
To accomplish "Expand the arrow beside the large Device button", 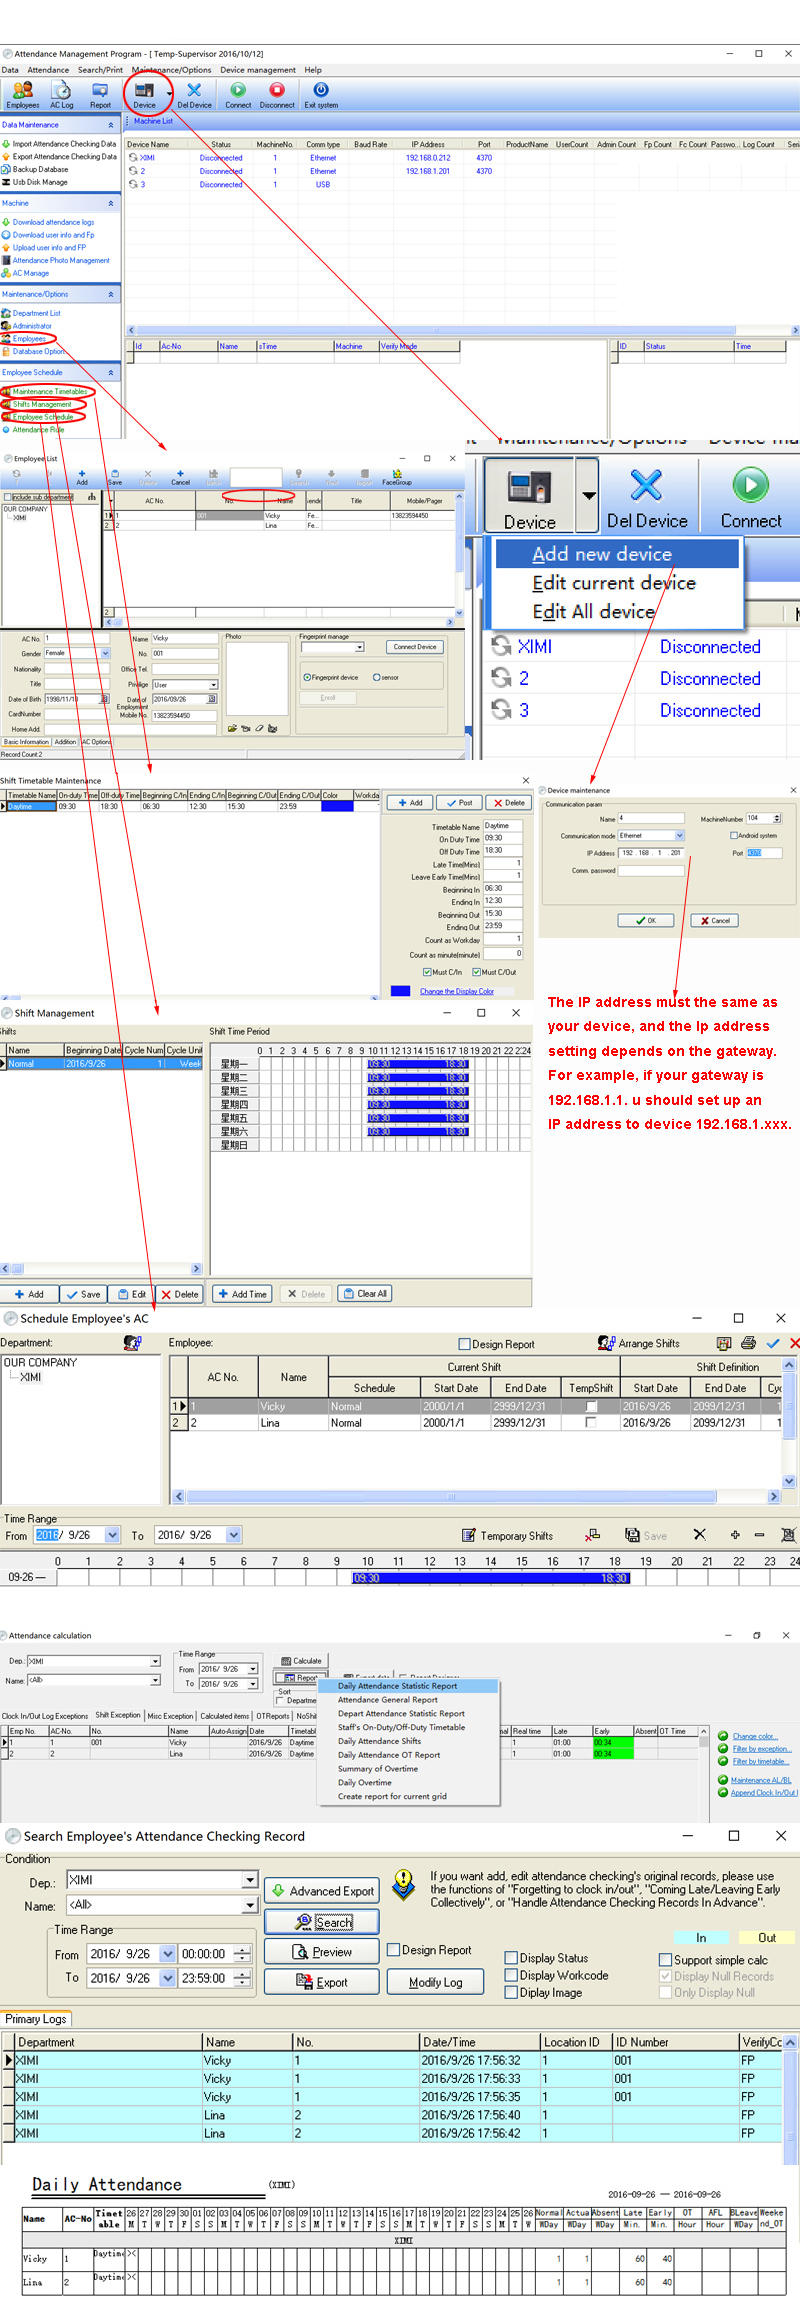I will point(588,495).
